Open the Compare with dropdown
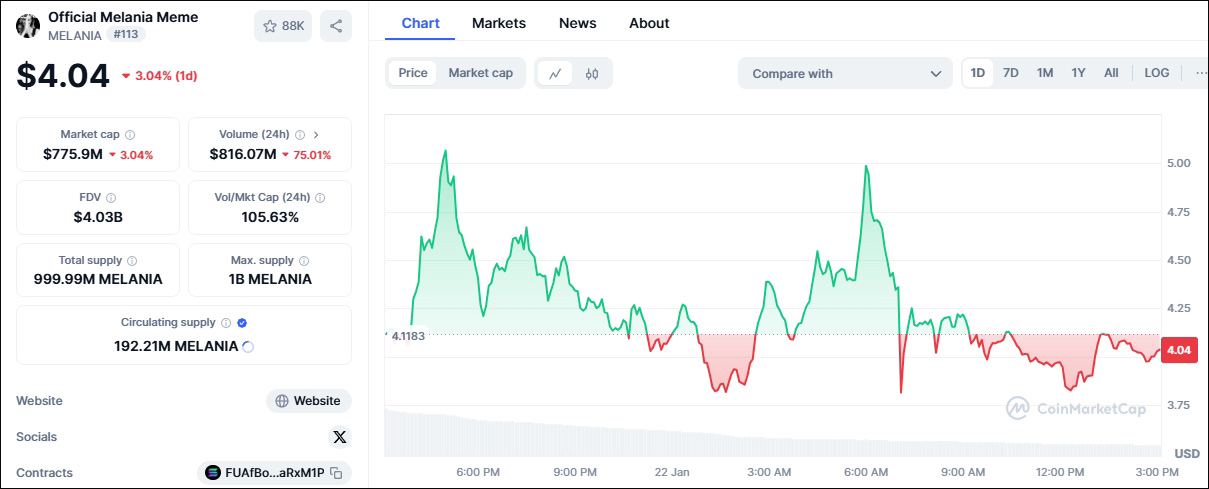Screen dimensions: 1209x489 (x=846, y=73)
